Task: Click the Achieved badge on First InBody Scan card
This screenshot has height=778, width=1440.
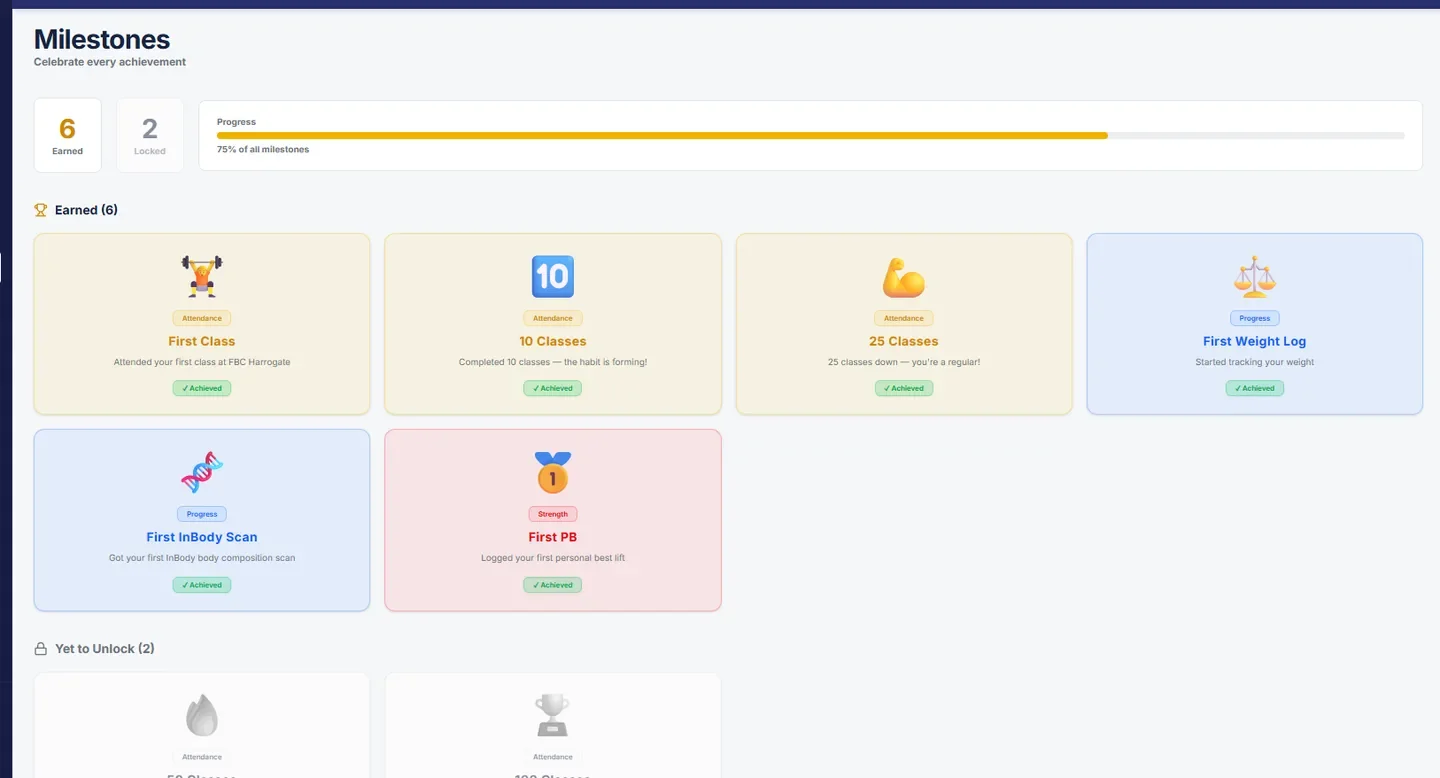Action: pos(202,585)
